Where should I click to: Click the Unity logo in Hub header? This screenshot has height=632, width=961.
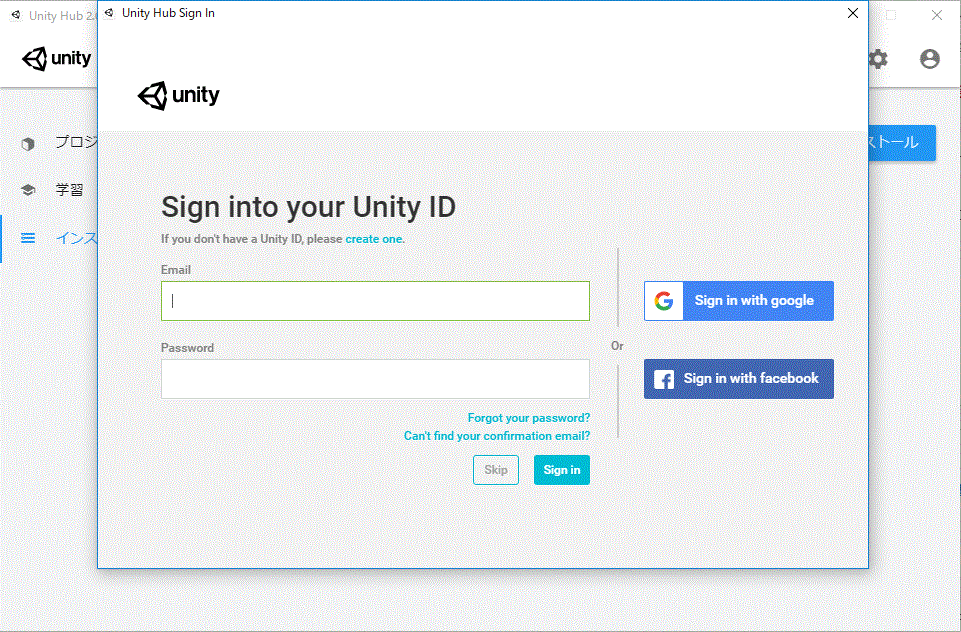(x=57, y=59)
